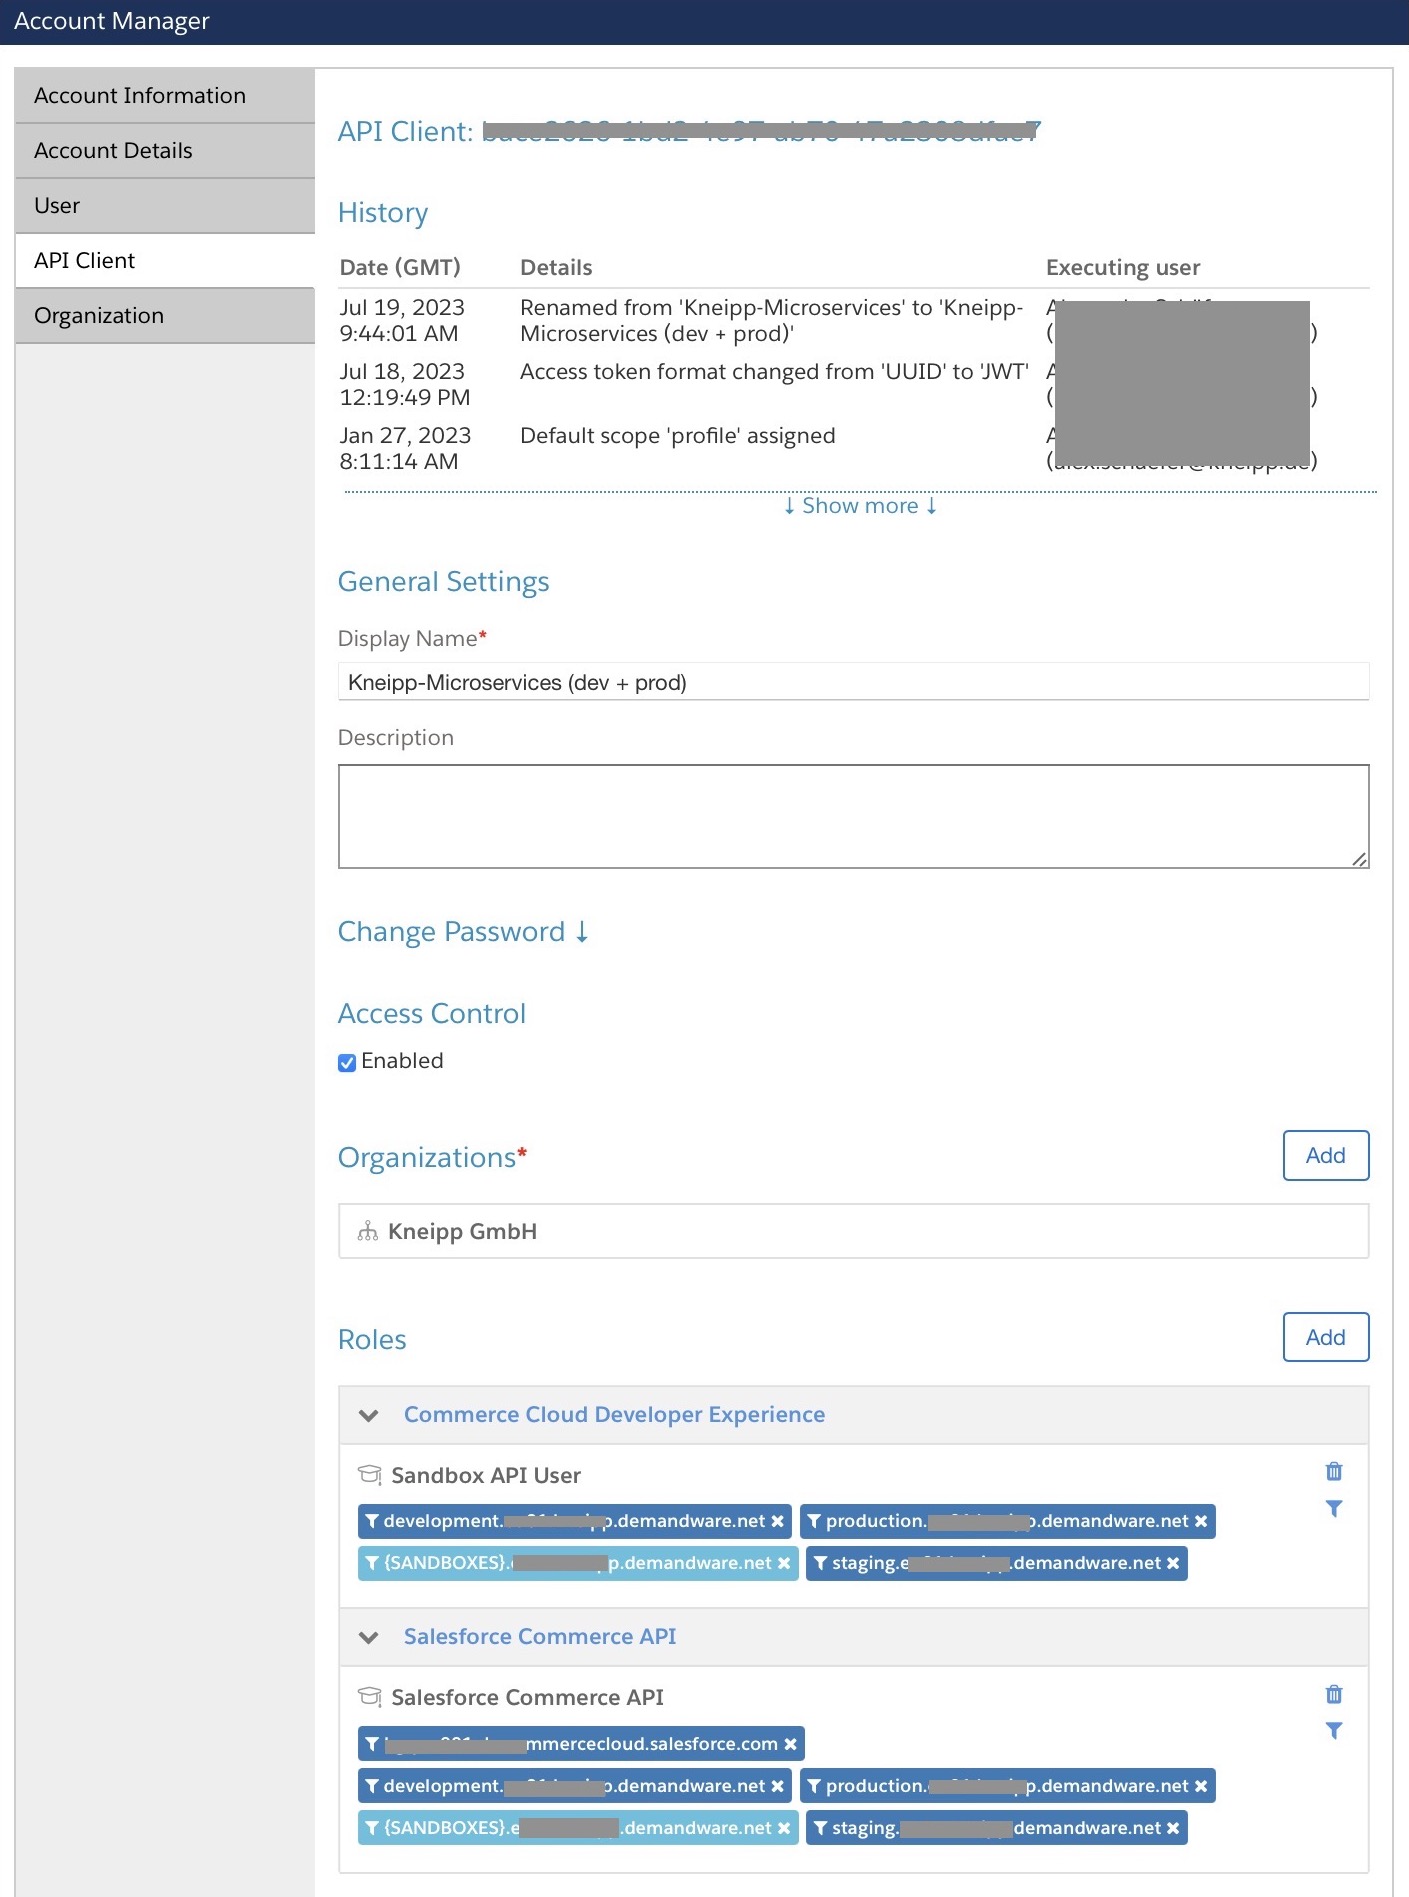Remove production scope from Salesforce Commerce API
The image size is (1409, 1897).
pyautogui.click(x=1201, y=1786)
